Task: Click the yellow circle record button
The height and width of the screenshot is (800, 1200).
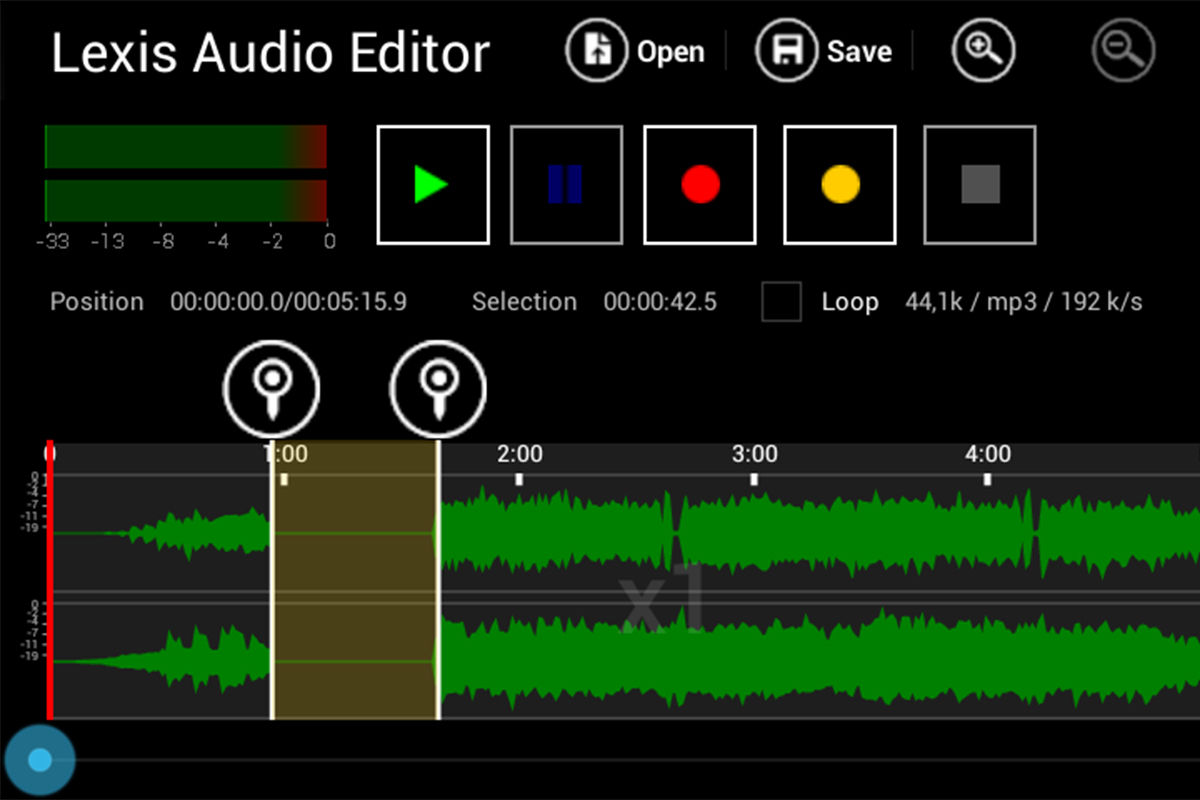Action: [x=840, y=185]
